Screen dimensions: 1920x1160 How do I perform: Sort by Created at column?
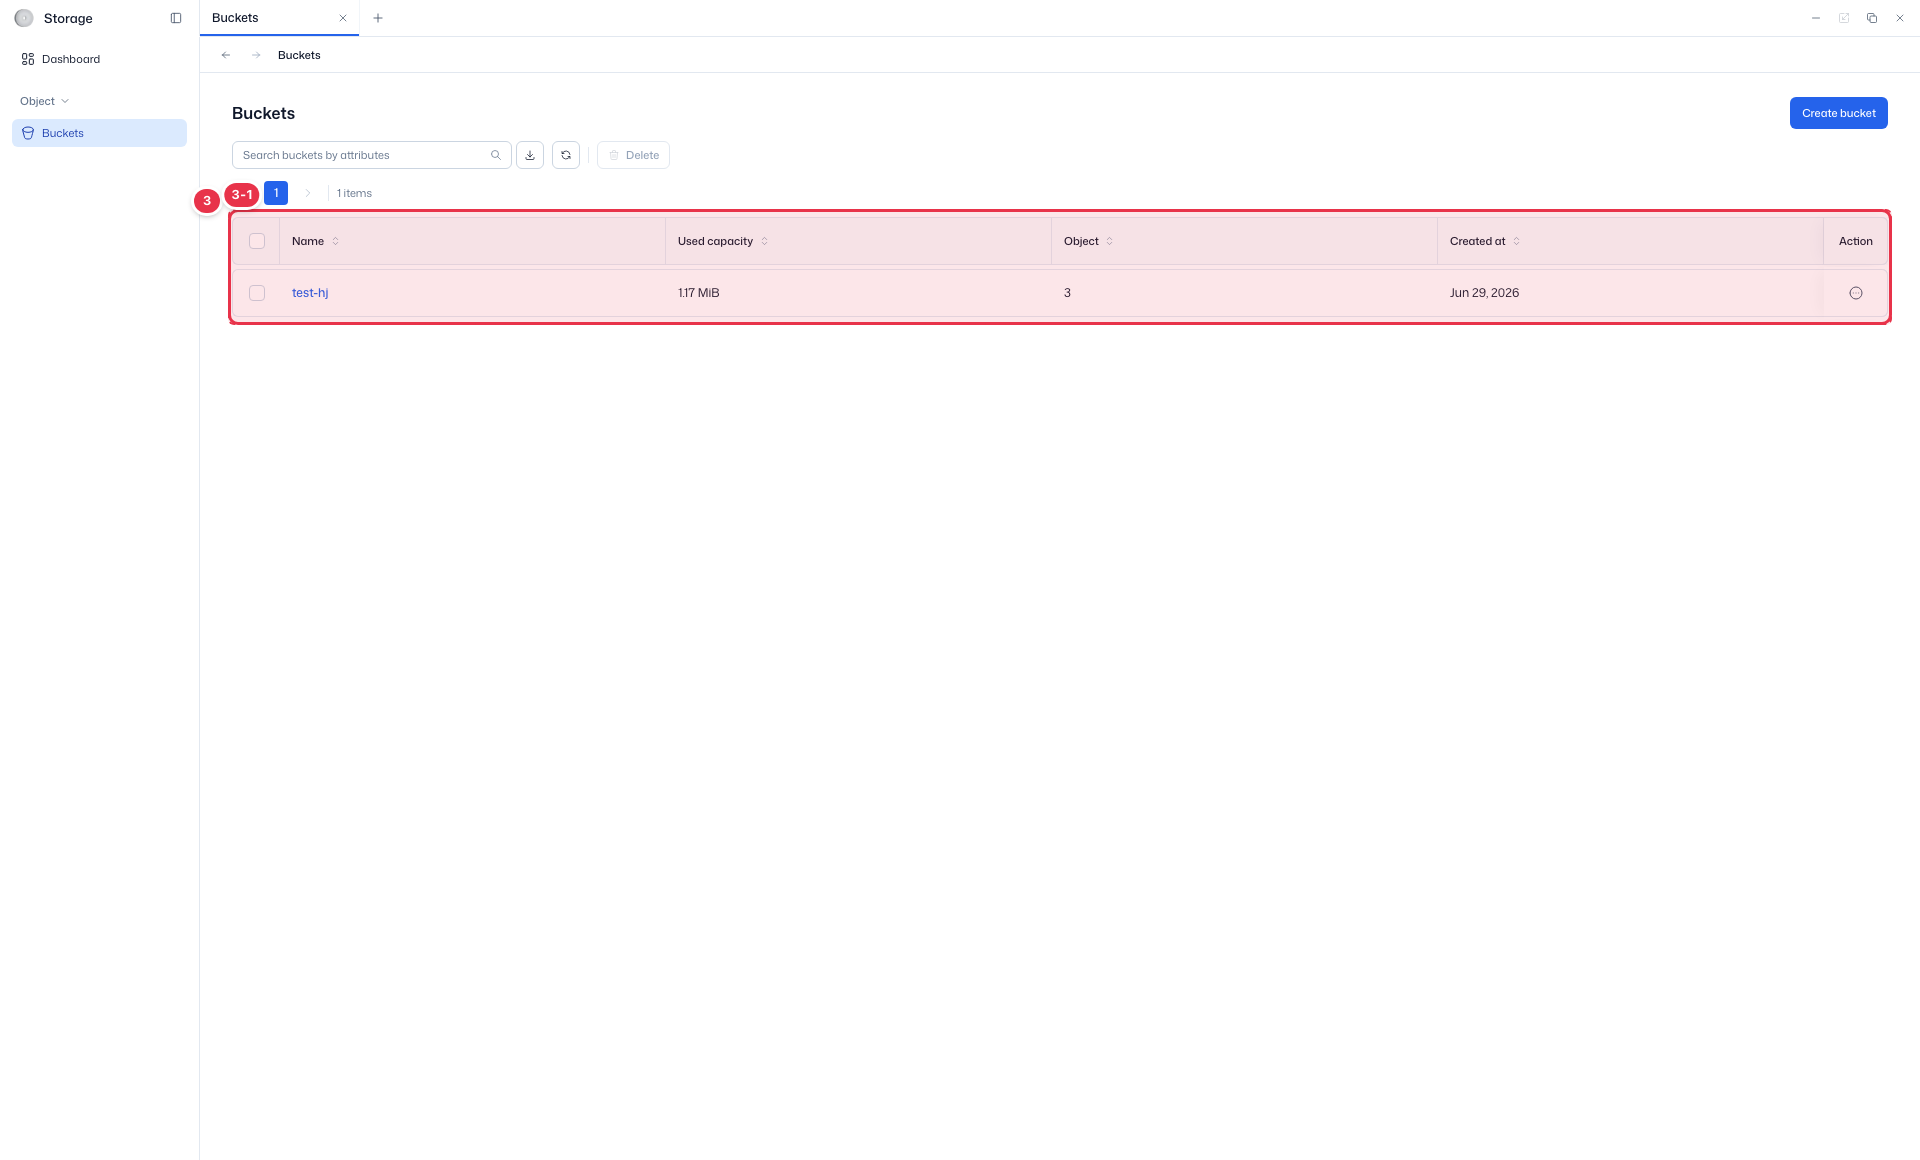tap(1516, 241)
